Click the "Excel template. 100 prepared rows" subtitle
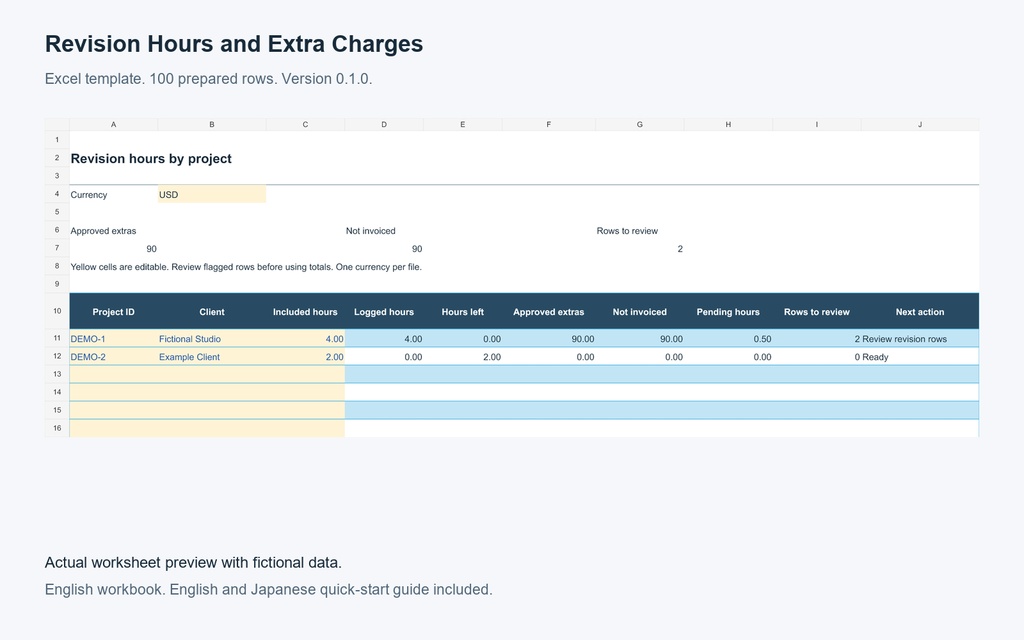This screenshot has width=1024, height=640. click(x=208, y=79)
